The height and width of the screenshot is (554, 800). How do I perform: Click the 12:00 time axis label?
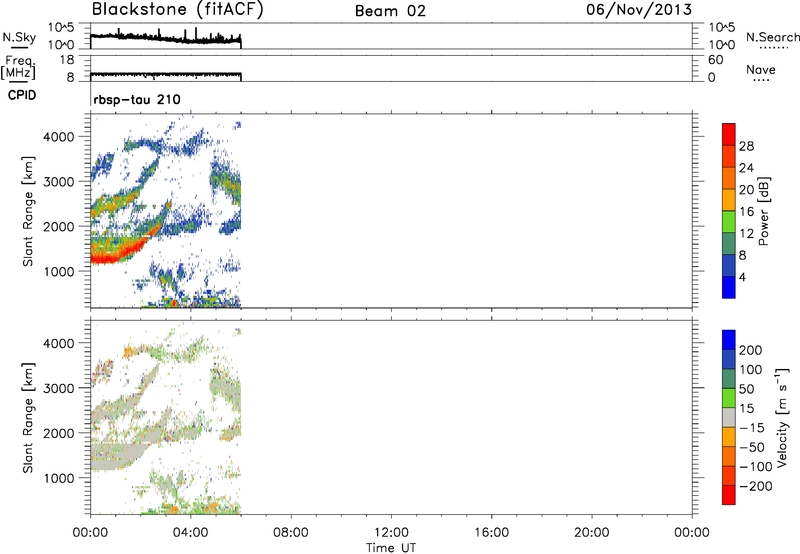pyautogui.click(x=391, y=533)
